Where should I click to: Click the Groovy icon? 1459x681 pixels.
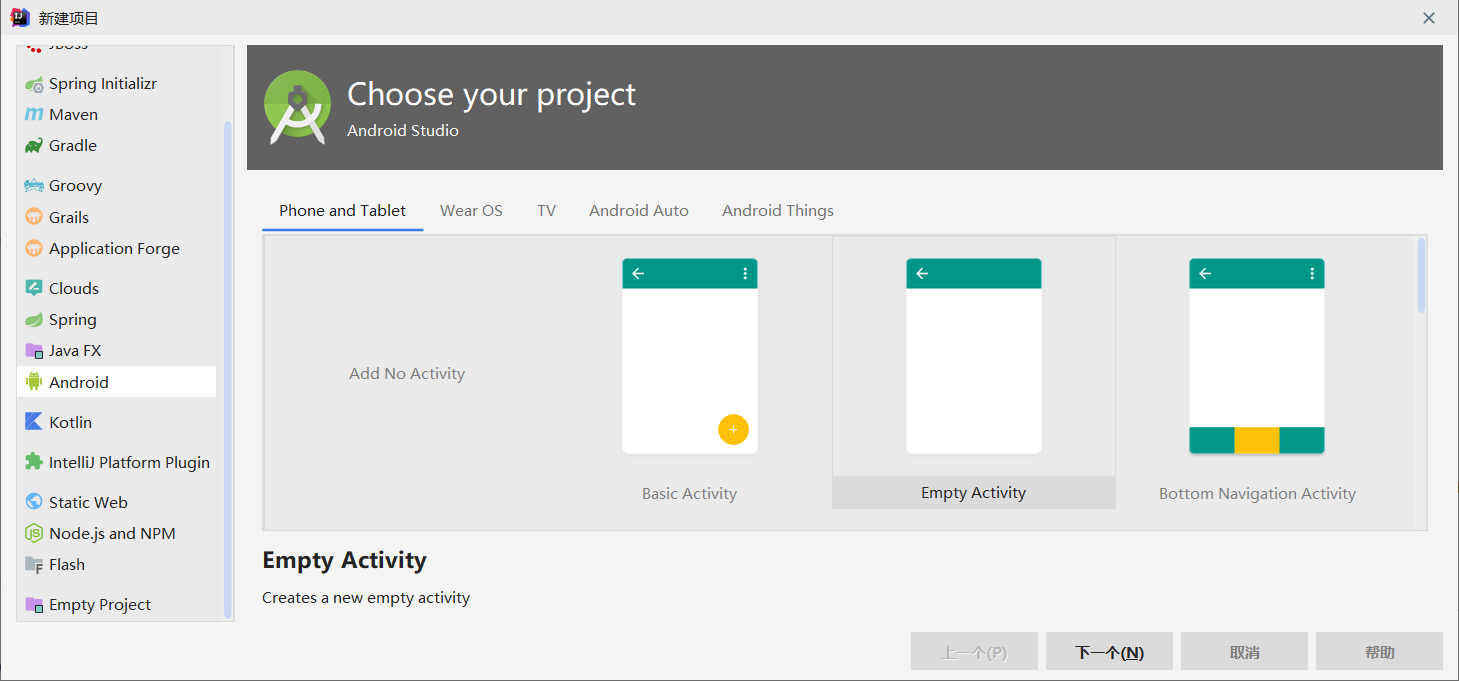point(34,186)
